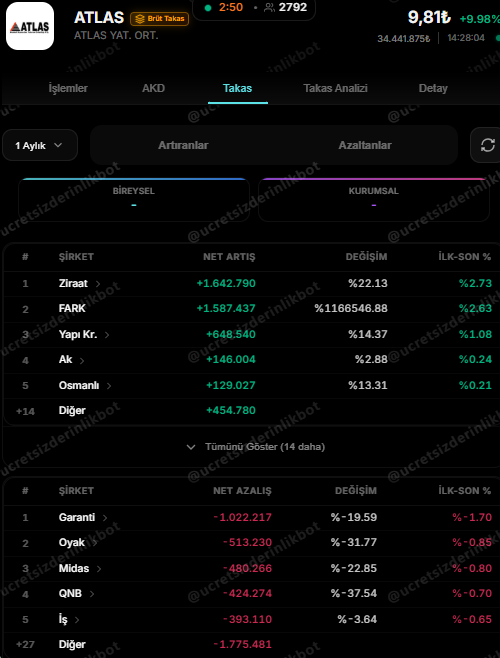Select the Takas tab

click(238, 88)
